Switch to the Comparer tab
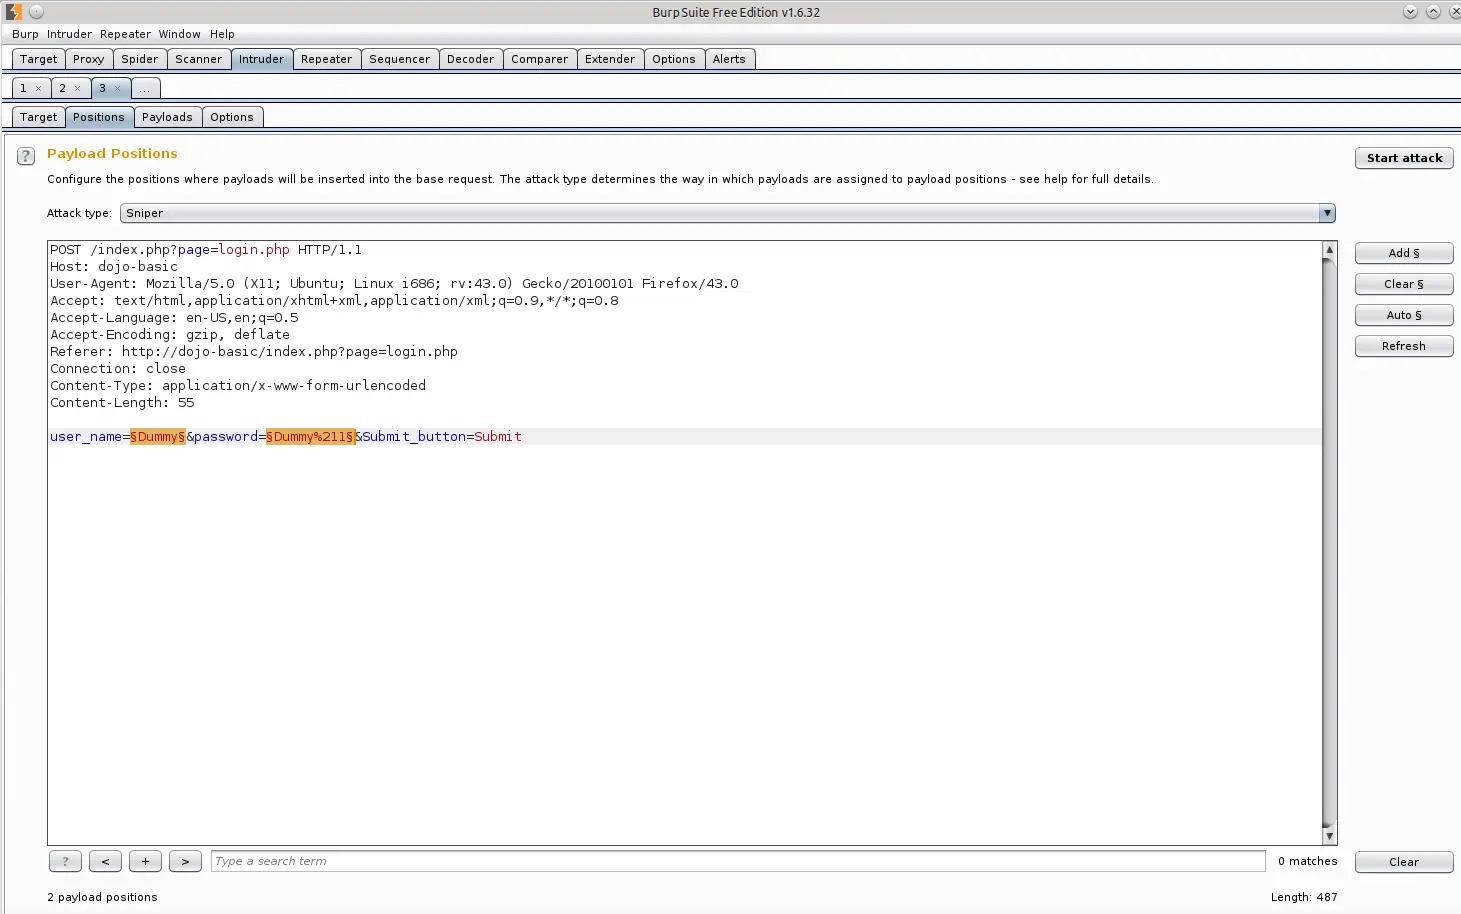Screen dimensions: 1461x914 (x=540, y=59)
